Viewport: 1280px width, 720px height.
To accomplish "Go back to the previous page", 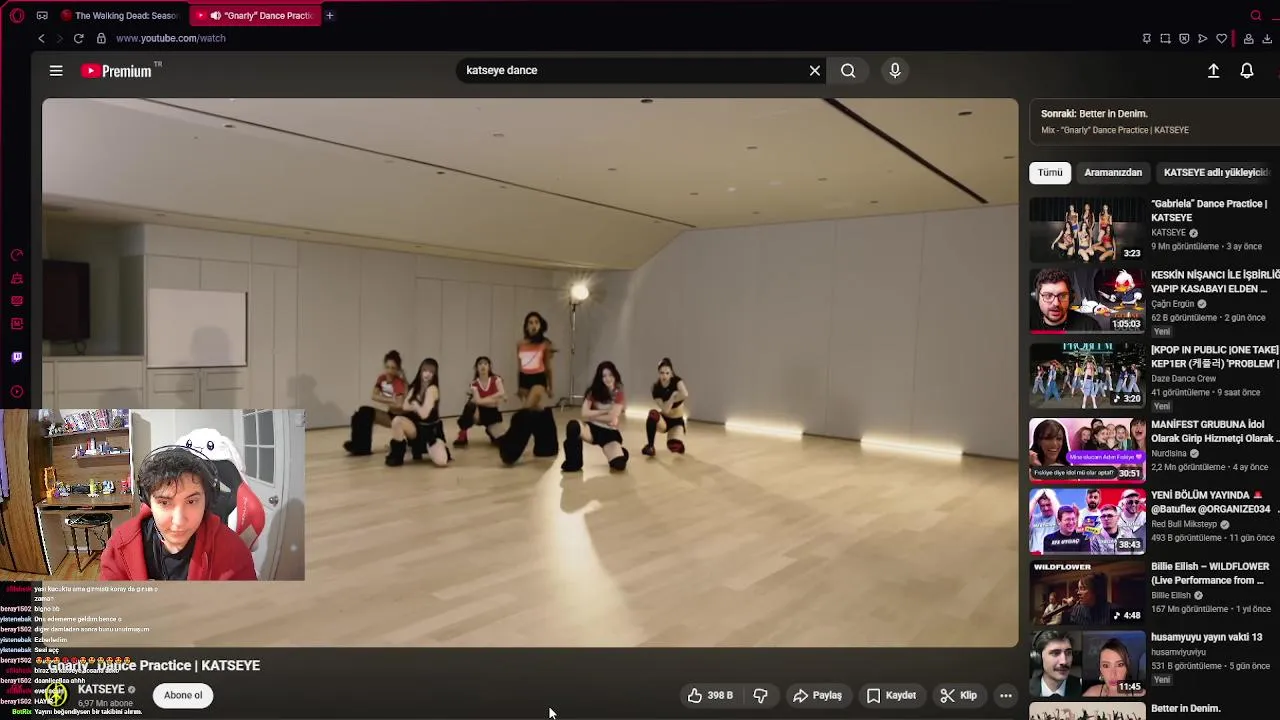I will click(x=41, y=38).
